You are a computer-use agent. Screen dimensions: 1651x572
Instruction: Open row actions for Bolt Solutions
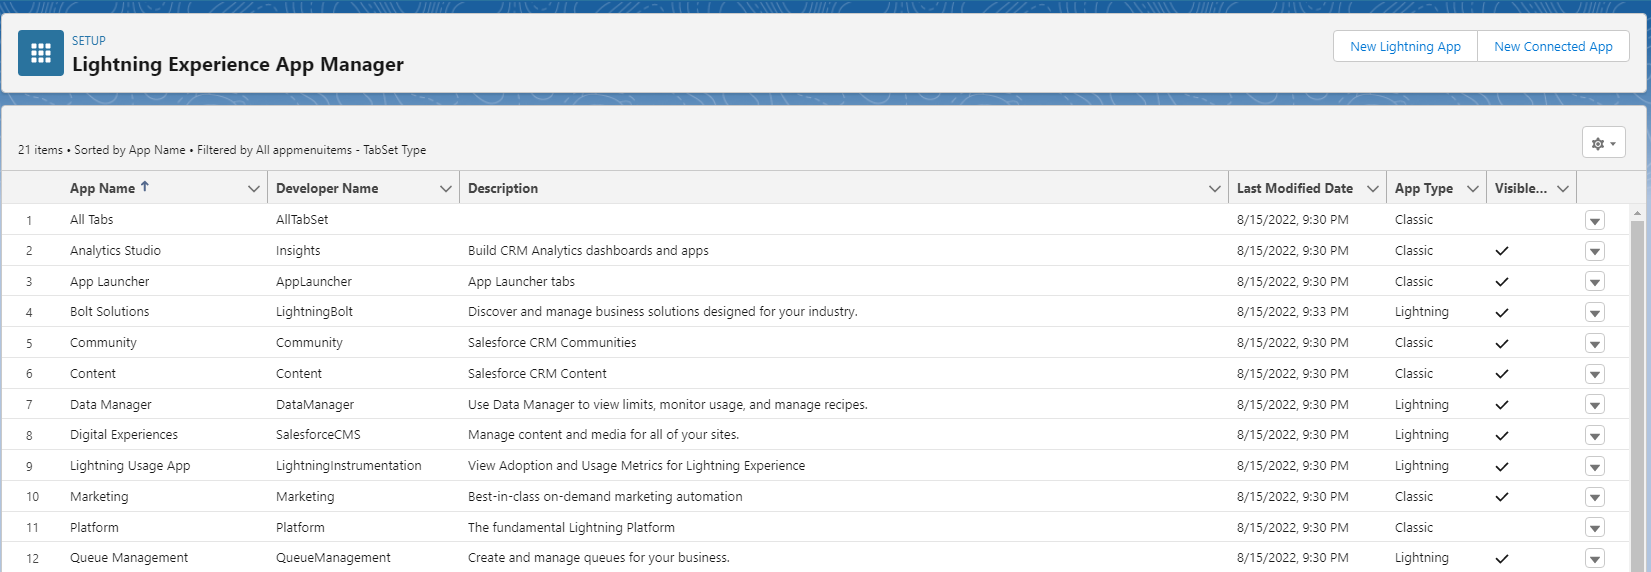[1594, 313]
